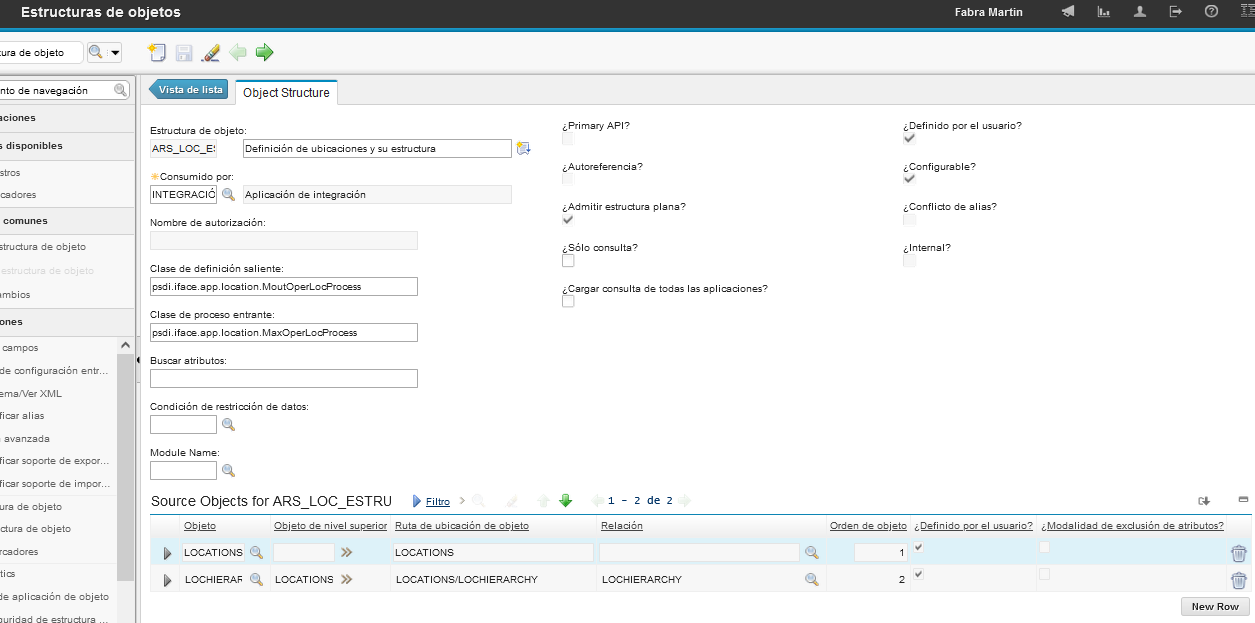
Task: Go to next record with green right arrow
Action: tap(264, 53)
